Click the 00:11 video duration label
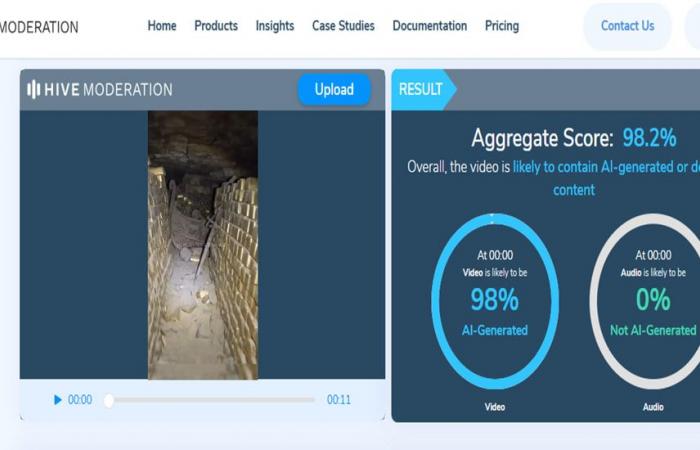 (338, 400)
